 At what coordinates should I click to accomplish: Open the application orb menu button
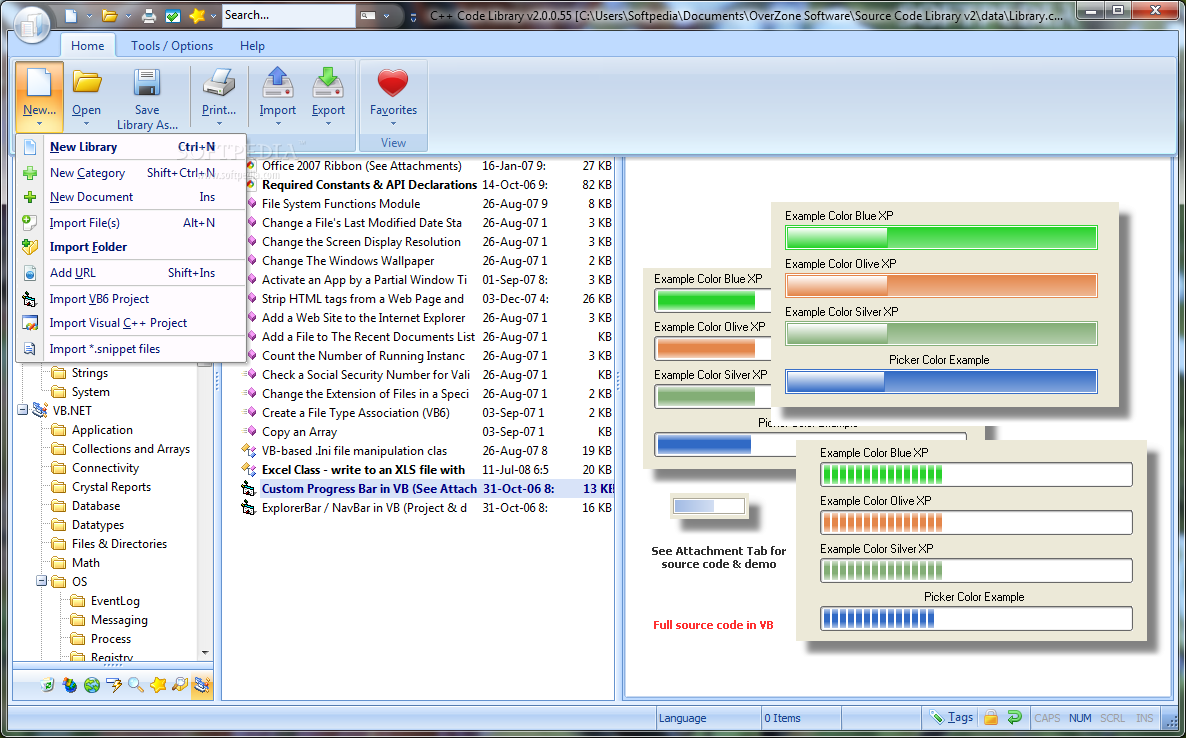[30, 24]
